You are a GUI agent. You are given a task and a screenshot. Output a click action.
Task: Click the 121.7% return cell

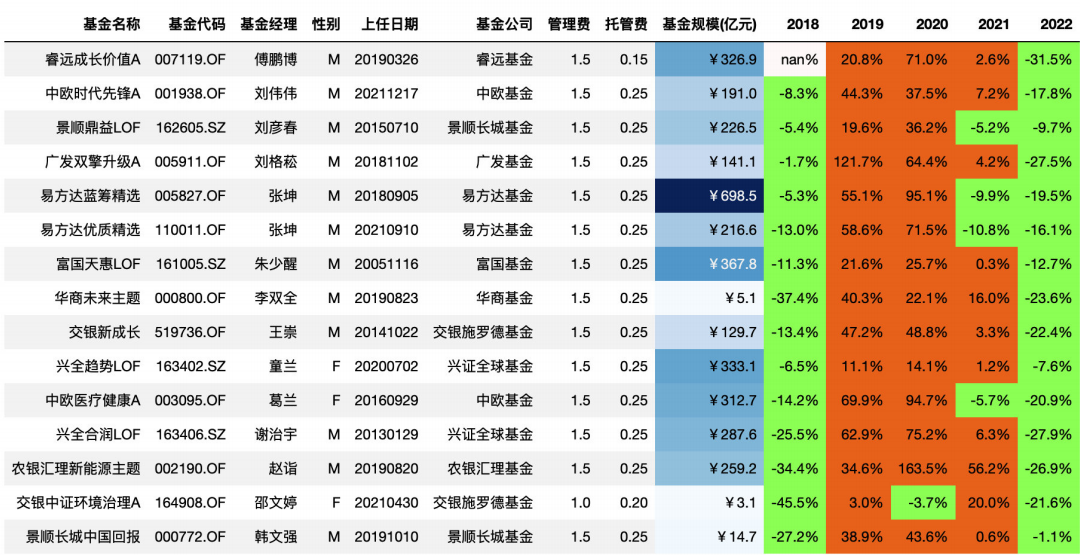tap(859, 162)
